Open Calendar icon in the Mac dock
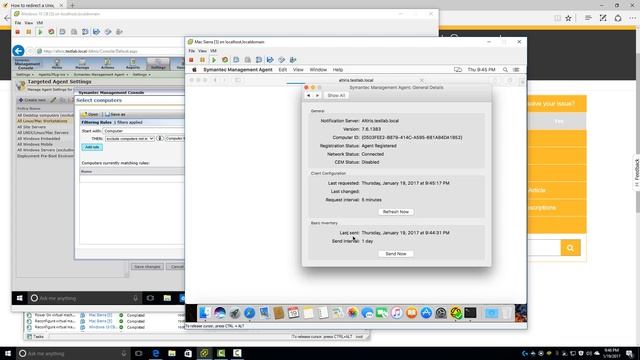The height and width of the screenshot is (360, 640). (x=293, y=313)
